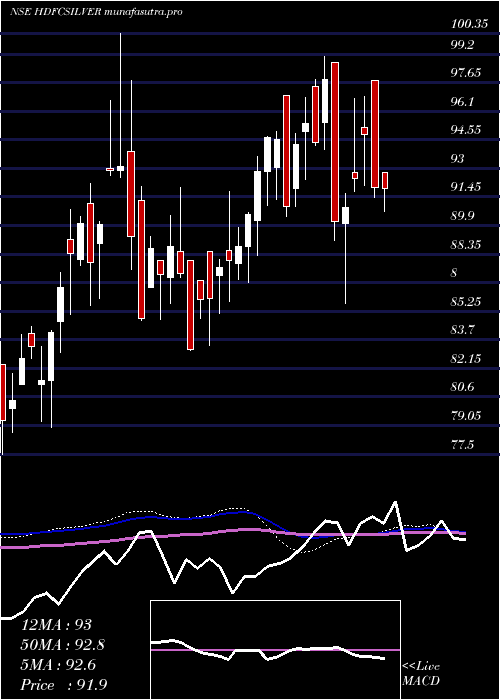Select the 99.2 price axis label
Viewport: 500px width, 700px height.
(x=463, y=44)
